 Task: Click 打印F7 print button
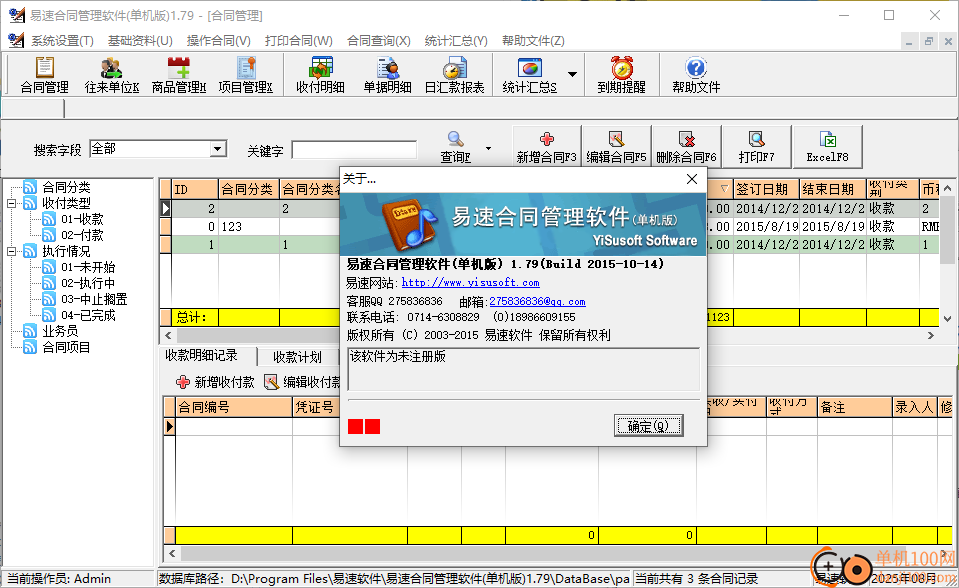tap(757, 147)
